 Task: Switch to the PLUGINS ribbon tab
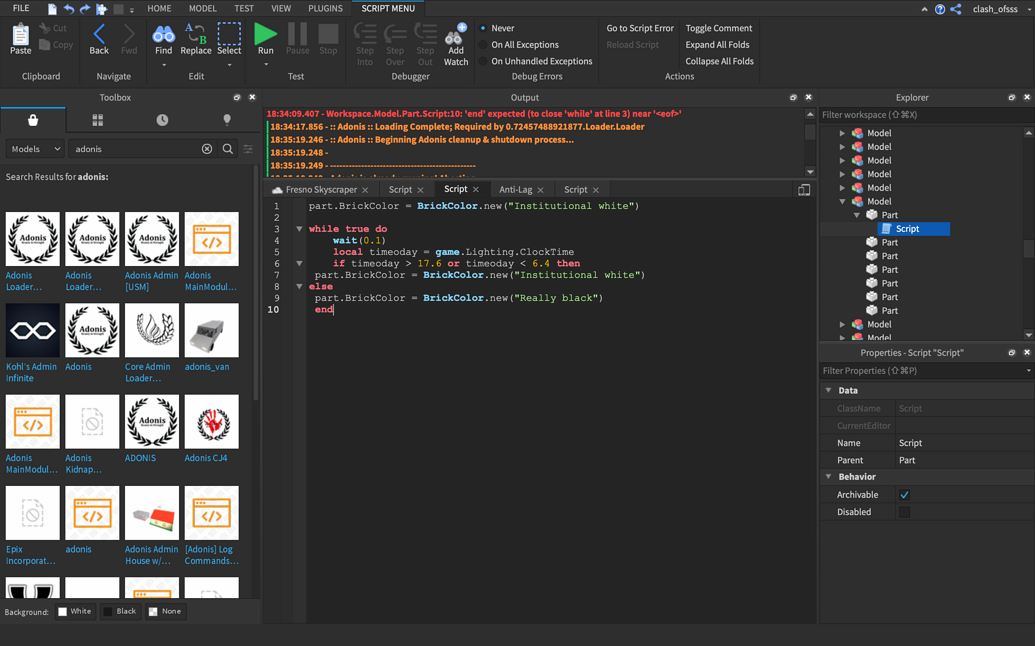pyautogui.click(x=325, y=9)
